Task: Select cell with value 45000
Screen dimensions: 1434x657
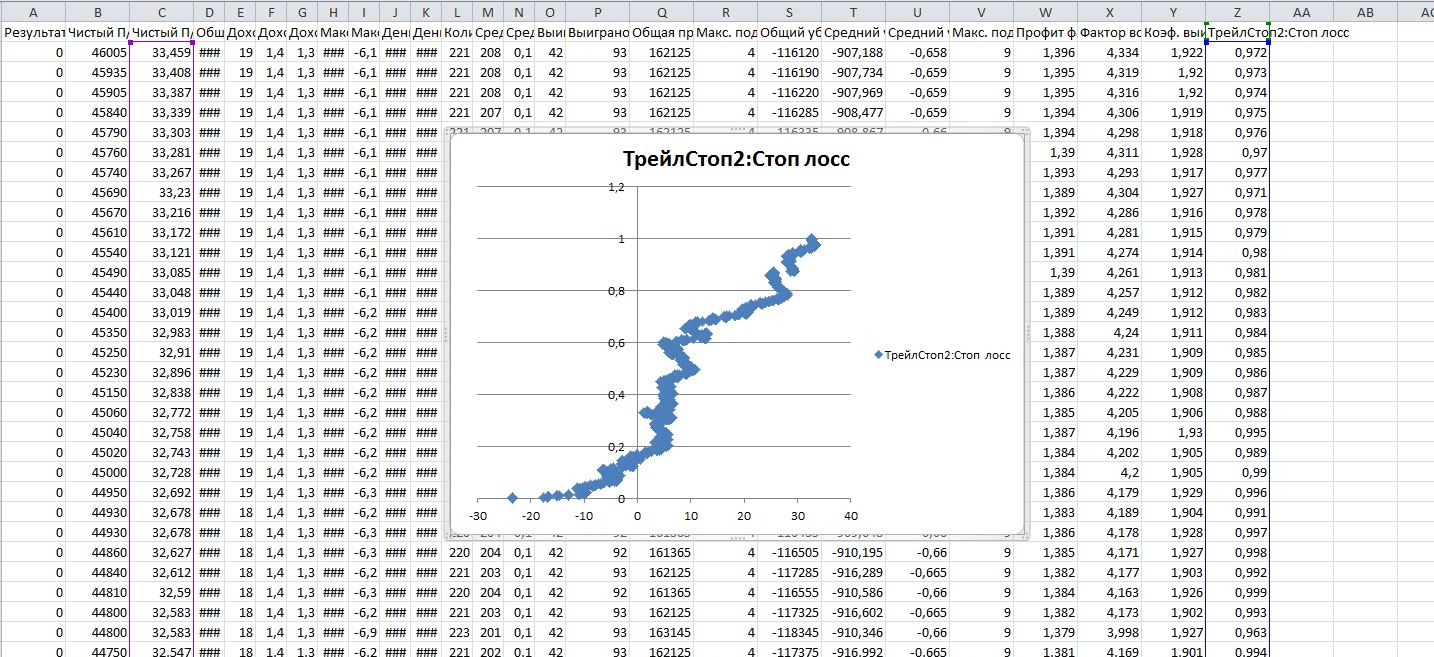Action: coord(98,472)
